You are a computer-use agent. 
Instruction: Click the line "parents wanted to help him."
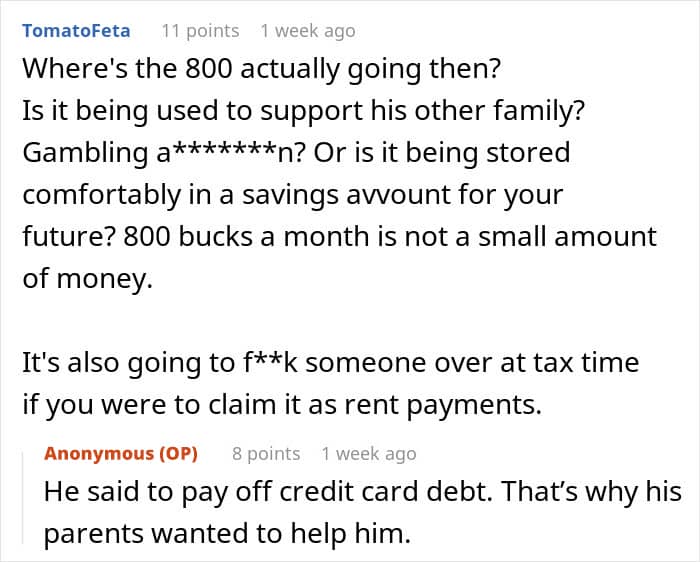pos(227,533)
